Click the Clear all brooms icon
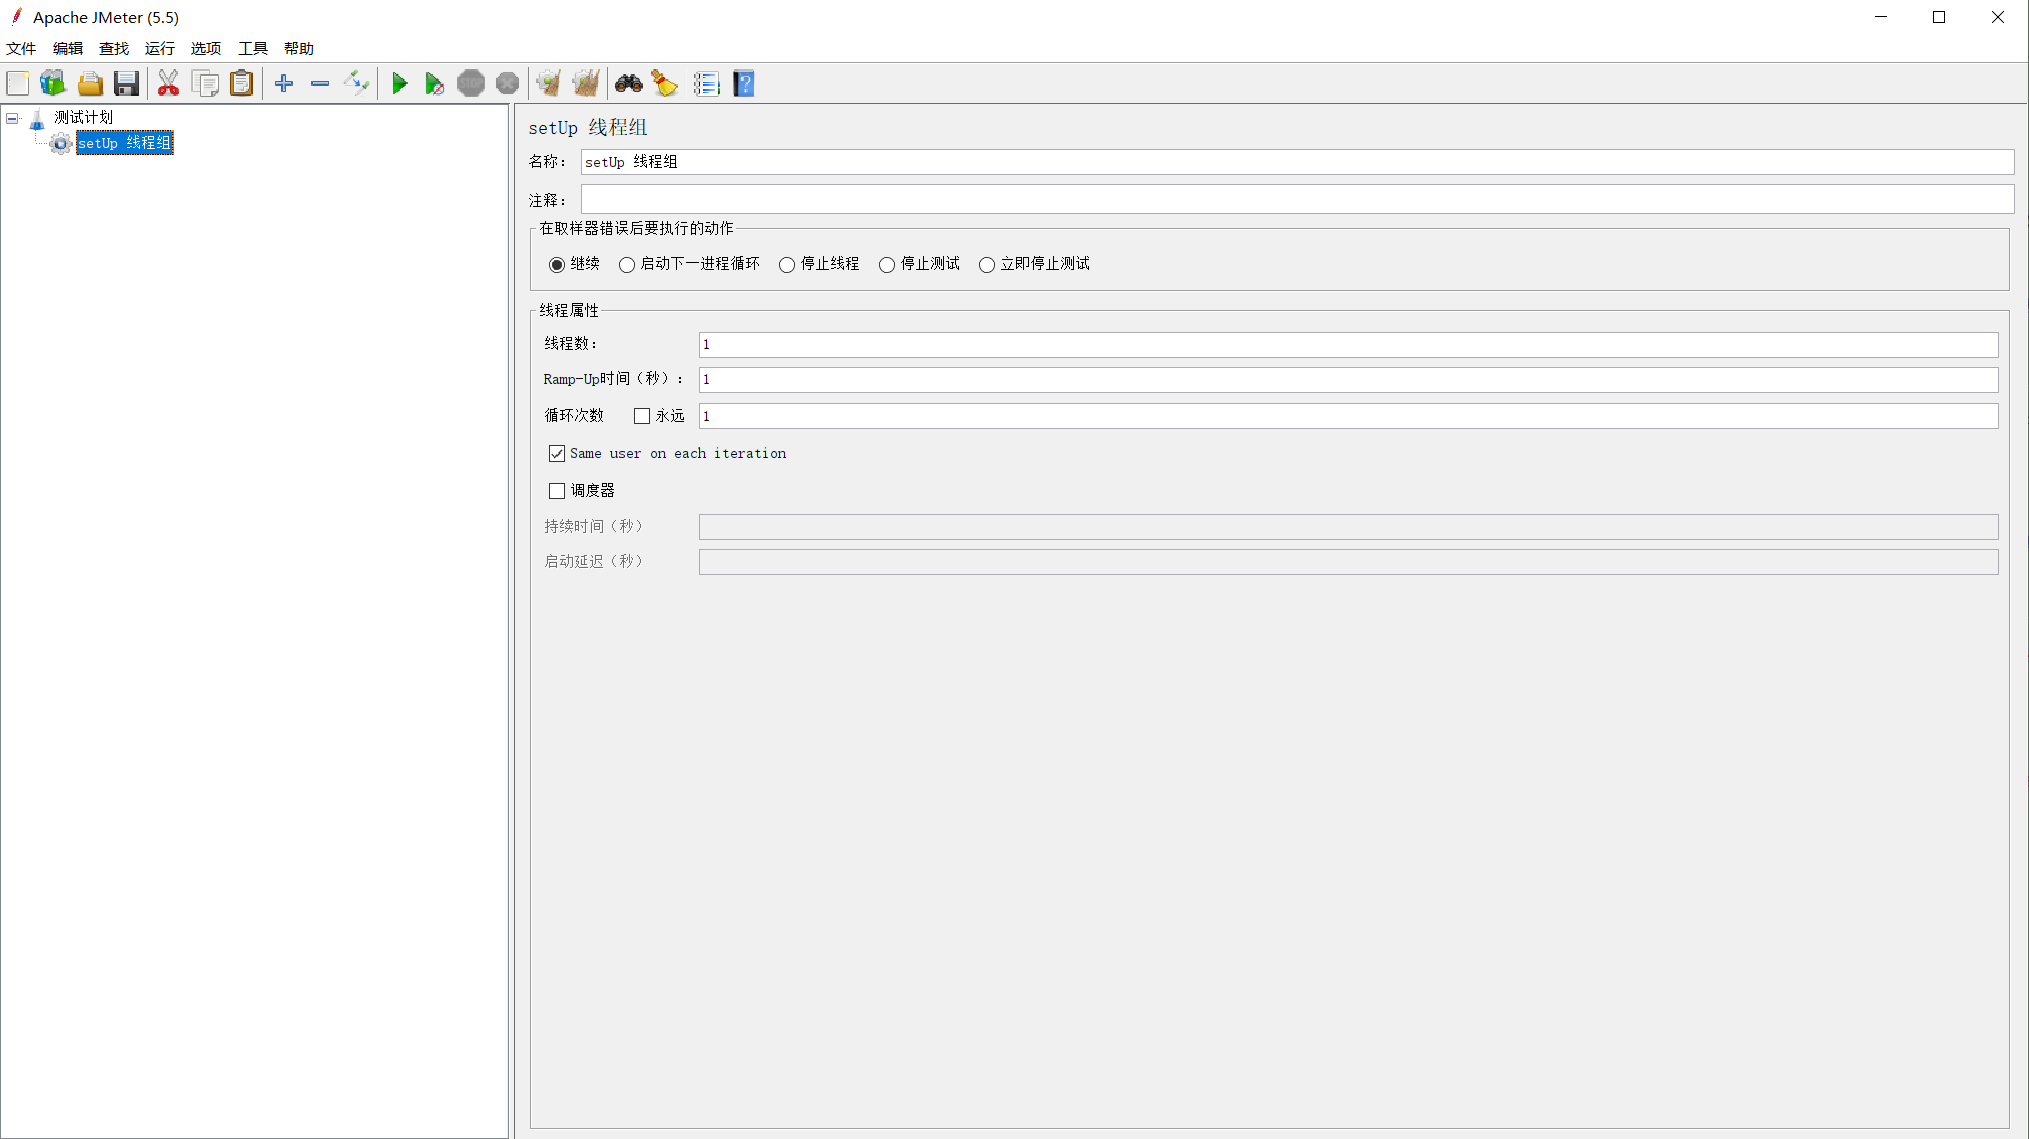2029x1139 pixels. tap(586, 84)
